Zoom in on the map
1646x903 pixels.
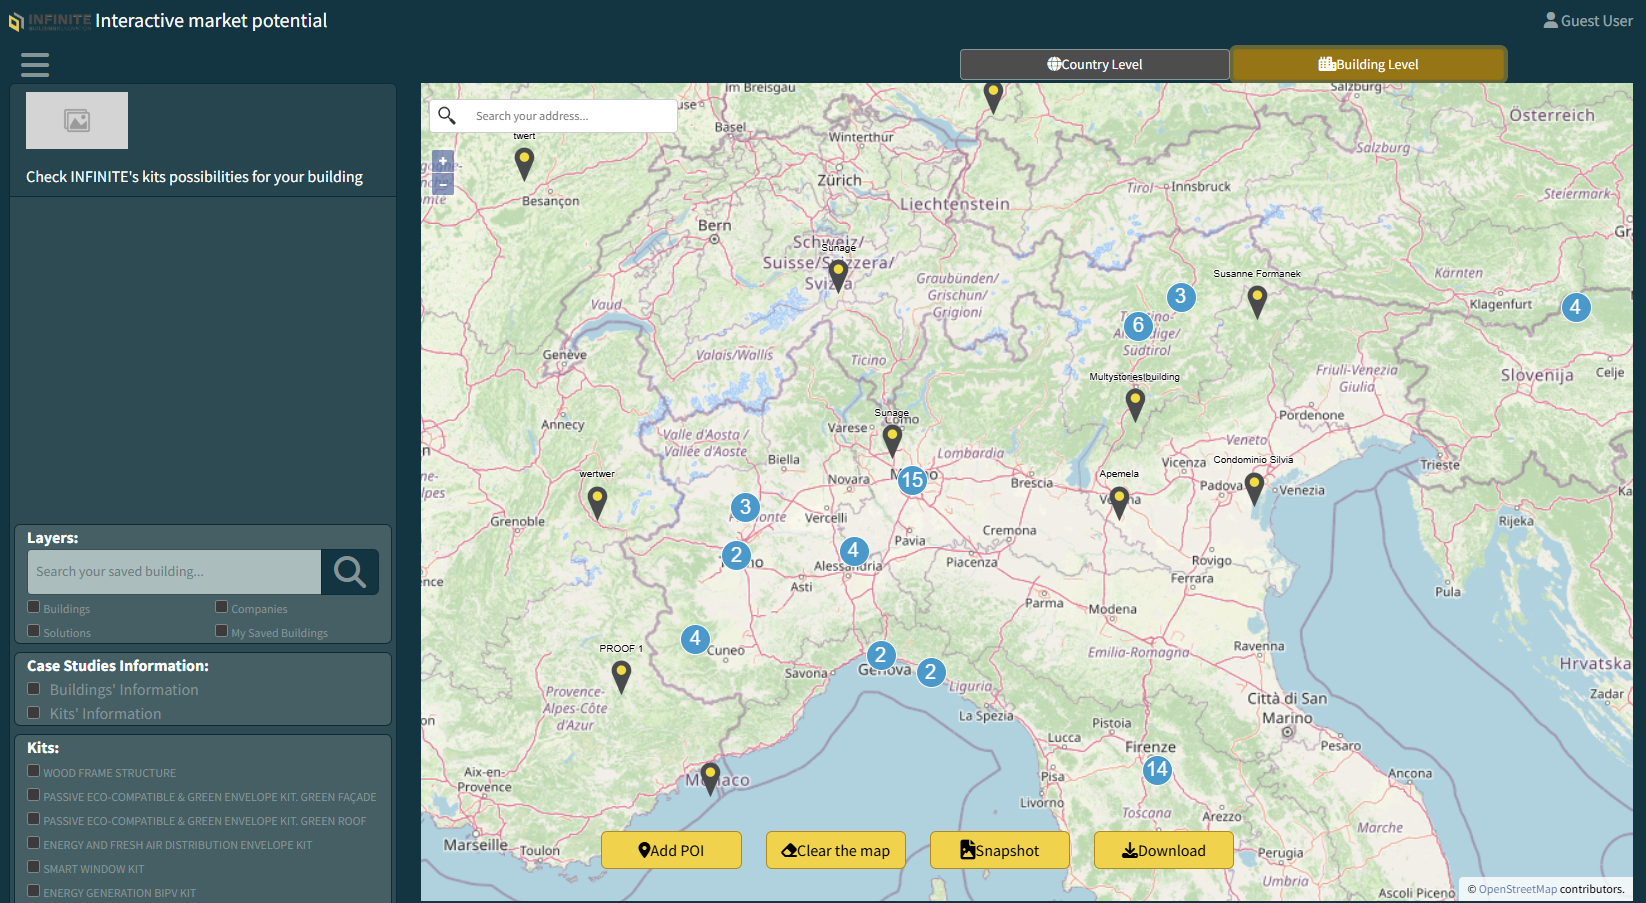(x=443, y=161)
